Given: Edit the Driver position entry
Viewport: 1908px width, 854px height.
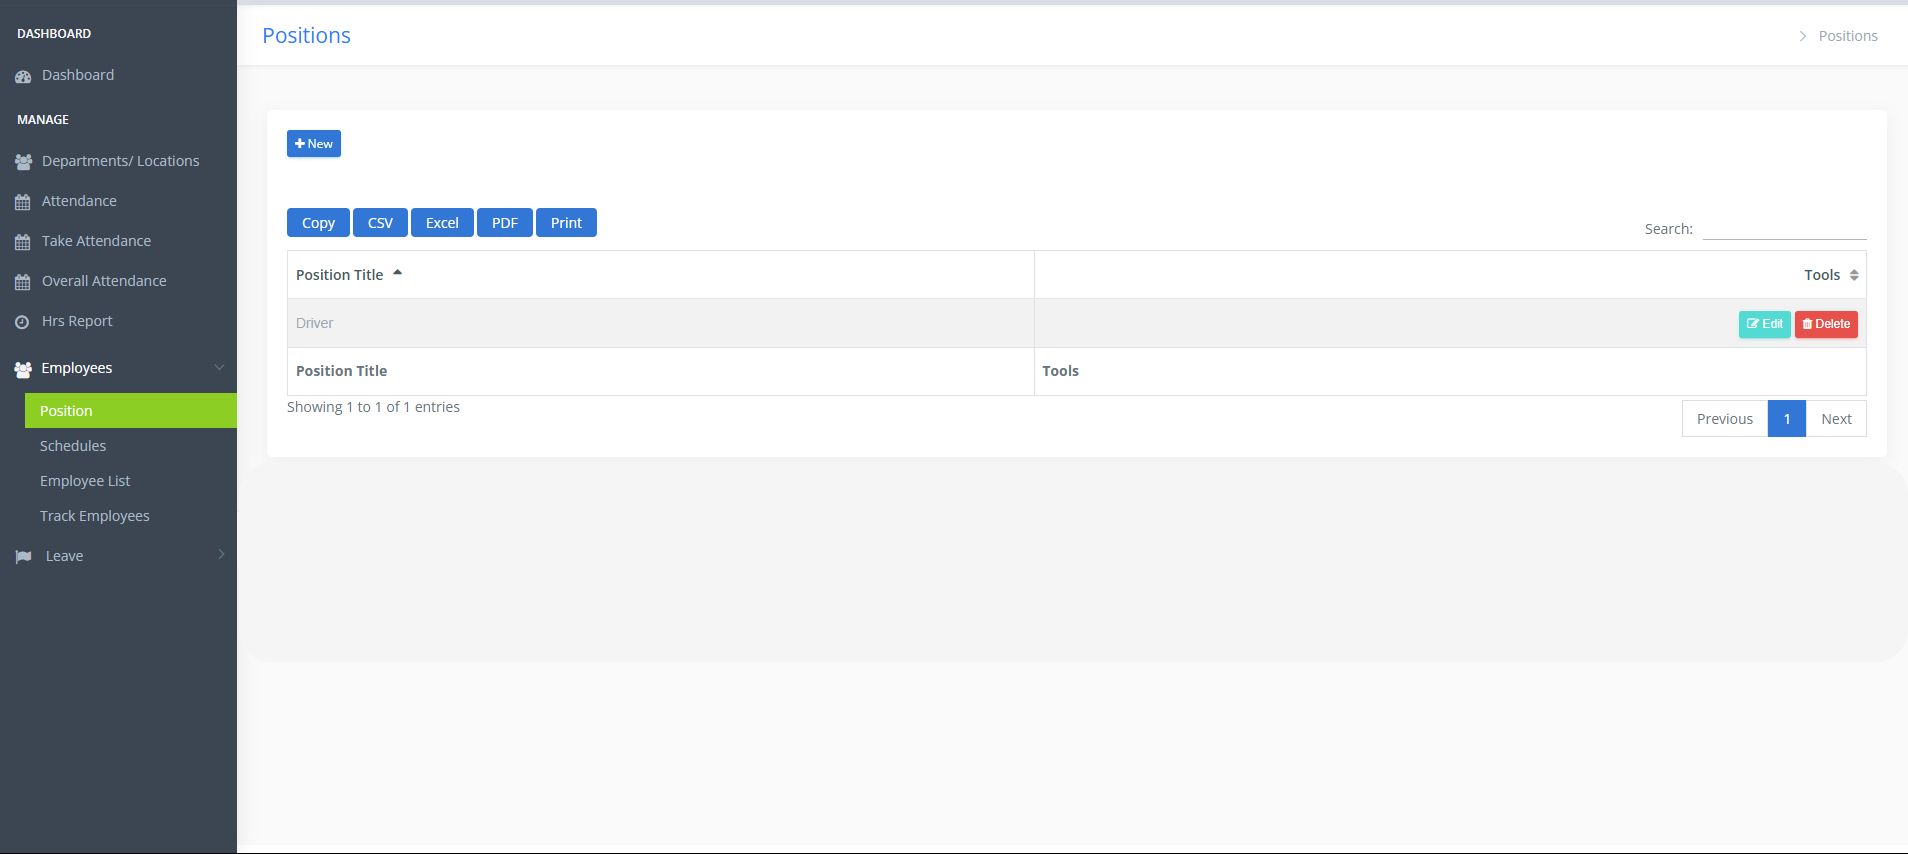Looking at the screenshot, I should point(1764,324).
